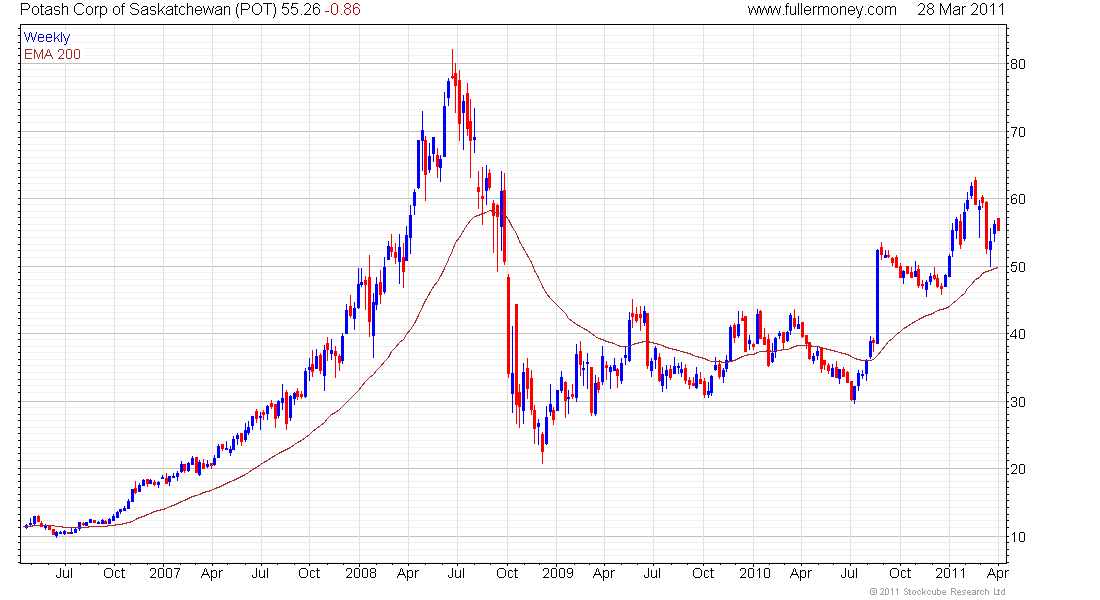Open the www.fullermoney.com link

[821, 10]
